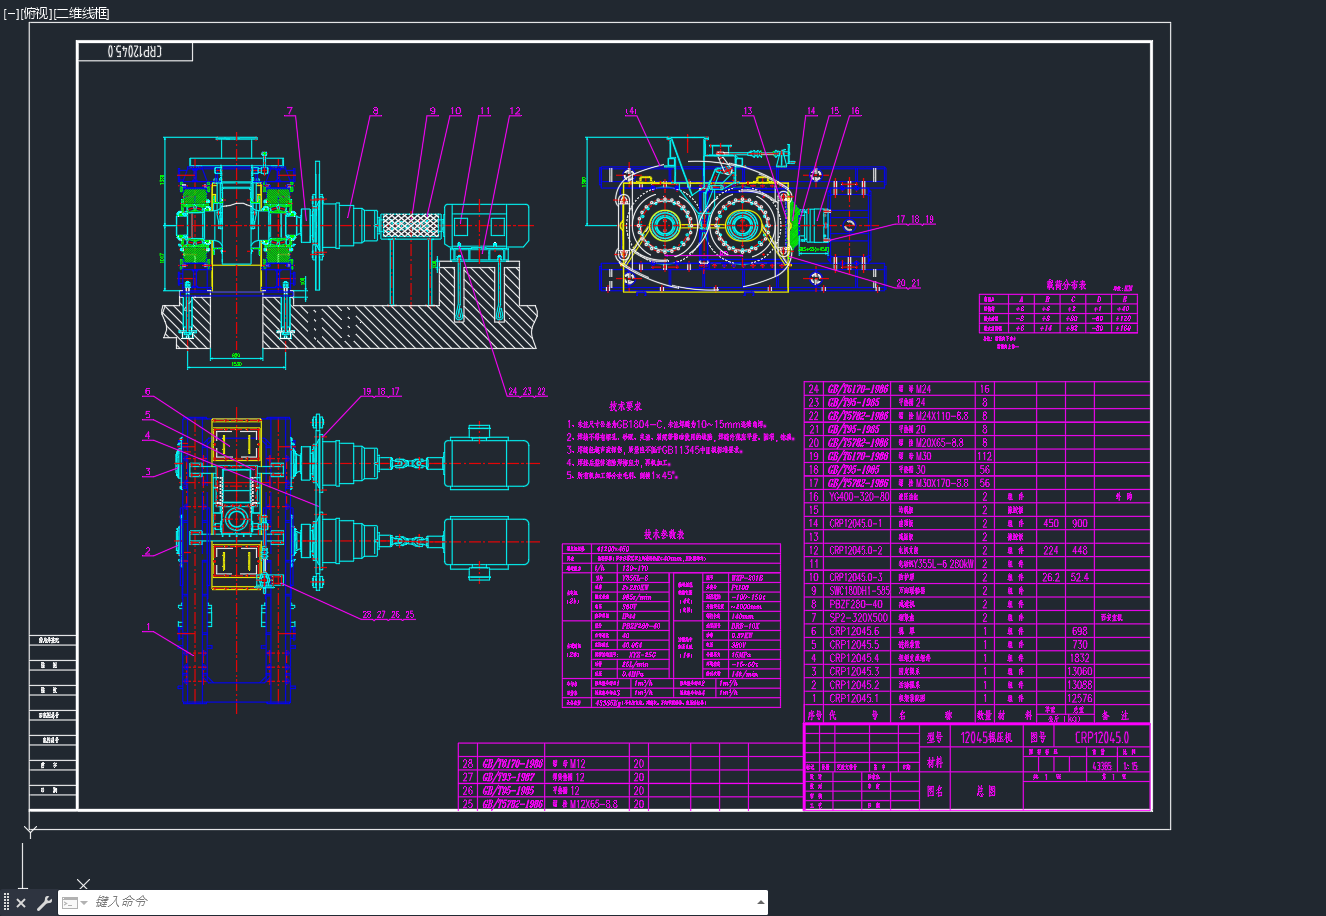Select title block text CRP12045.0

coord(1102,738)
